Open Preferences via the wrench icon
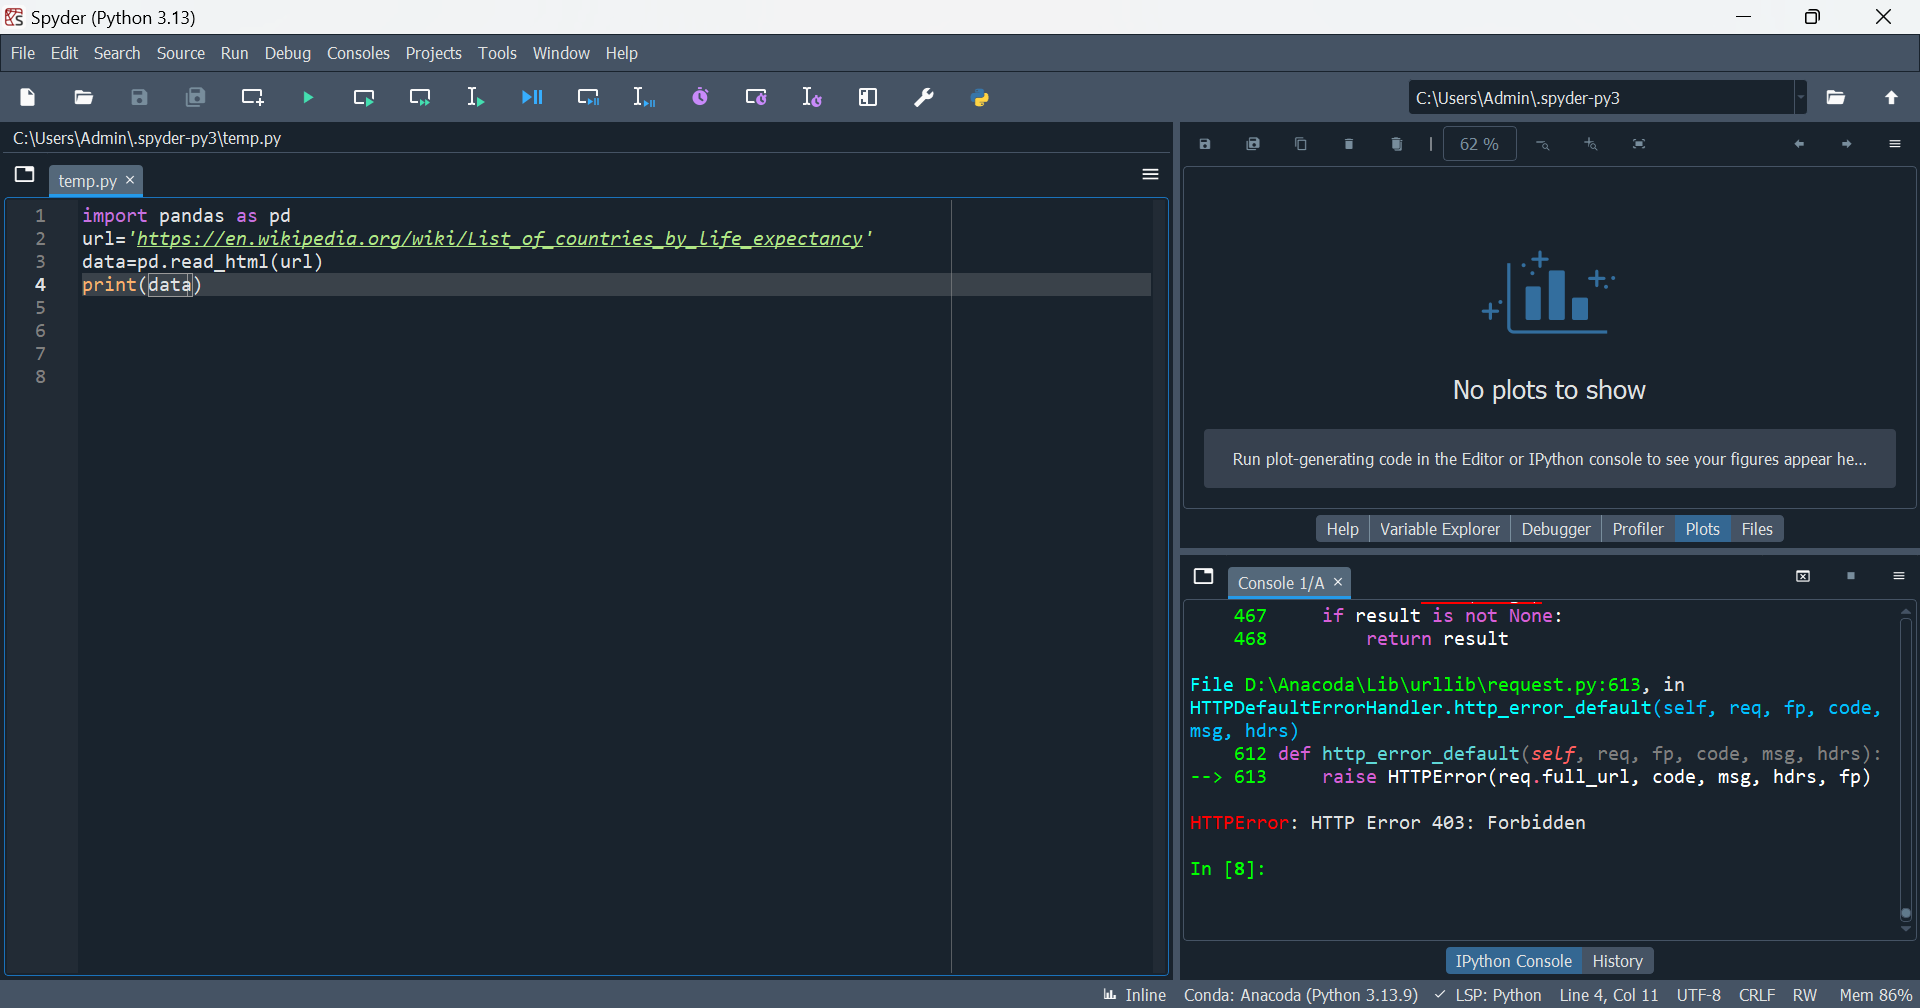The image size is (1920, 1008). click(924, 98)
